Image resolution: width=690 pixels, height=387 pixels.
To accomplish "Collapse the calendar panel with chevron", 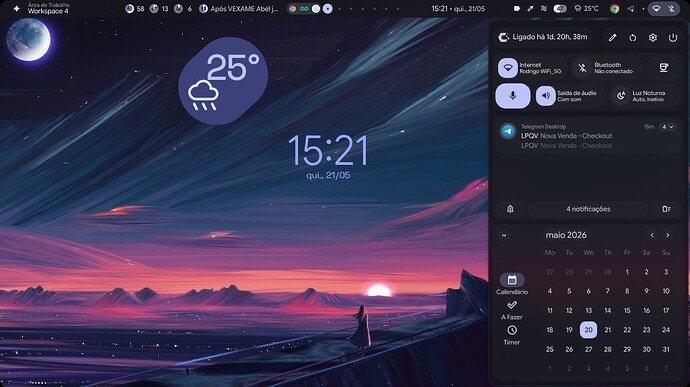I will point(504,236).
